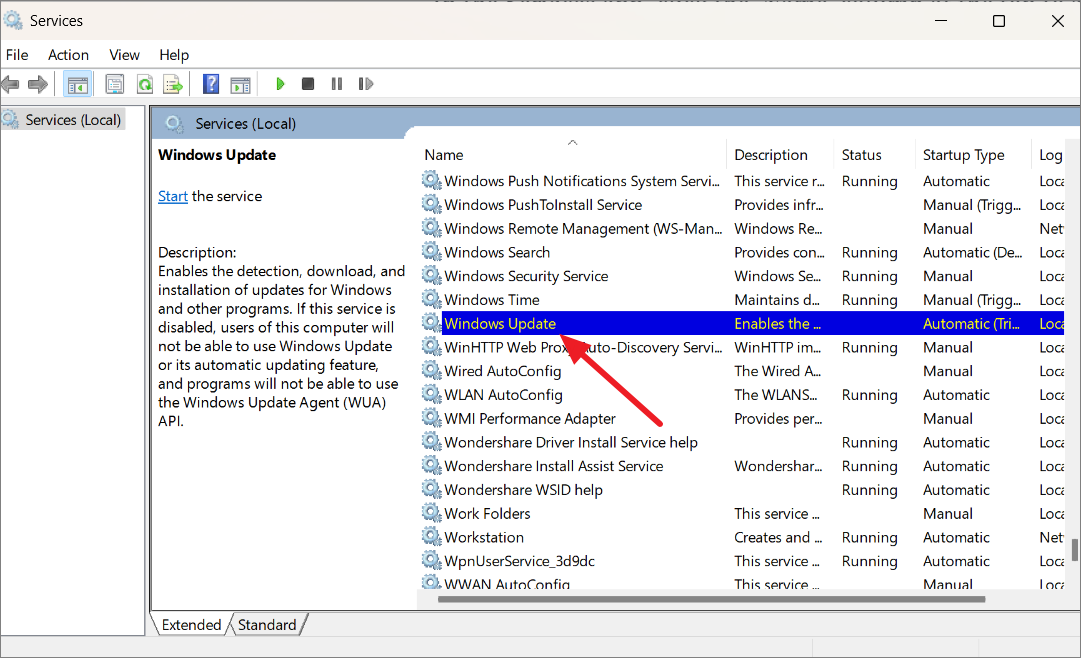
Task: Pause service with pause icon
Action: point(336,83)
